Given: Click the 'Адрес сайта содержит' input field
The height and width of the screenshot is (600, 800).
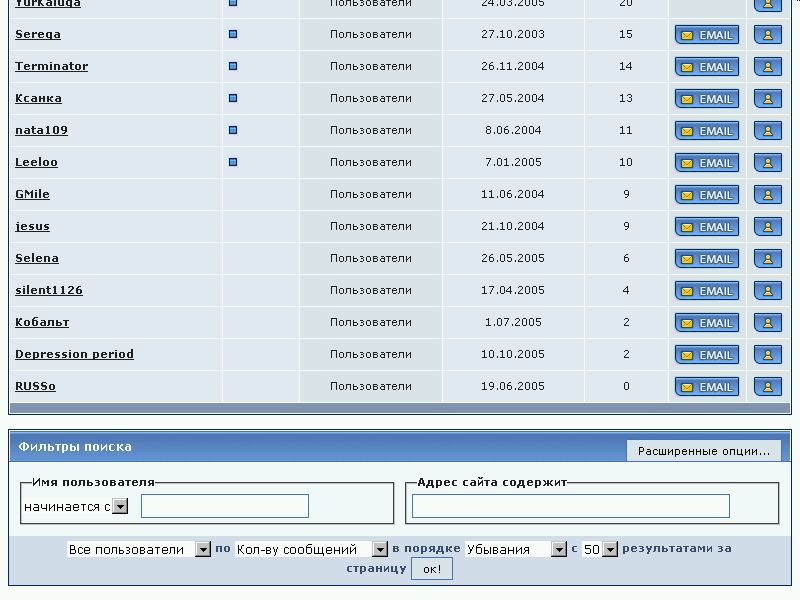Looking at the screenshot, I should pyautogui.click(x=570, y=506).
